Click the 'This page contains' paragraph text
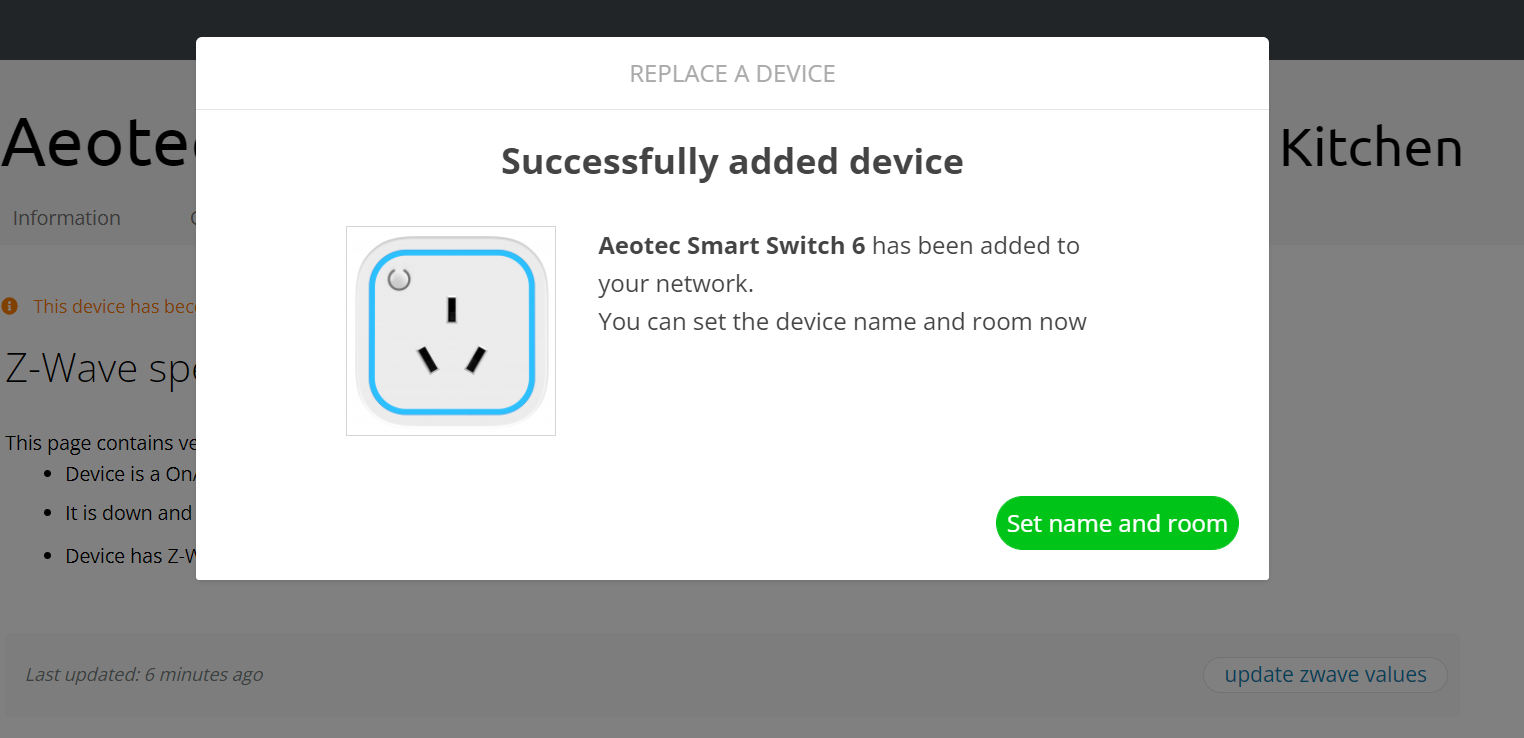Screen dimensions: 1524x738 (100, 443)
